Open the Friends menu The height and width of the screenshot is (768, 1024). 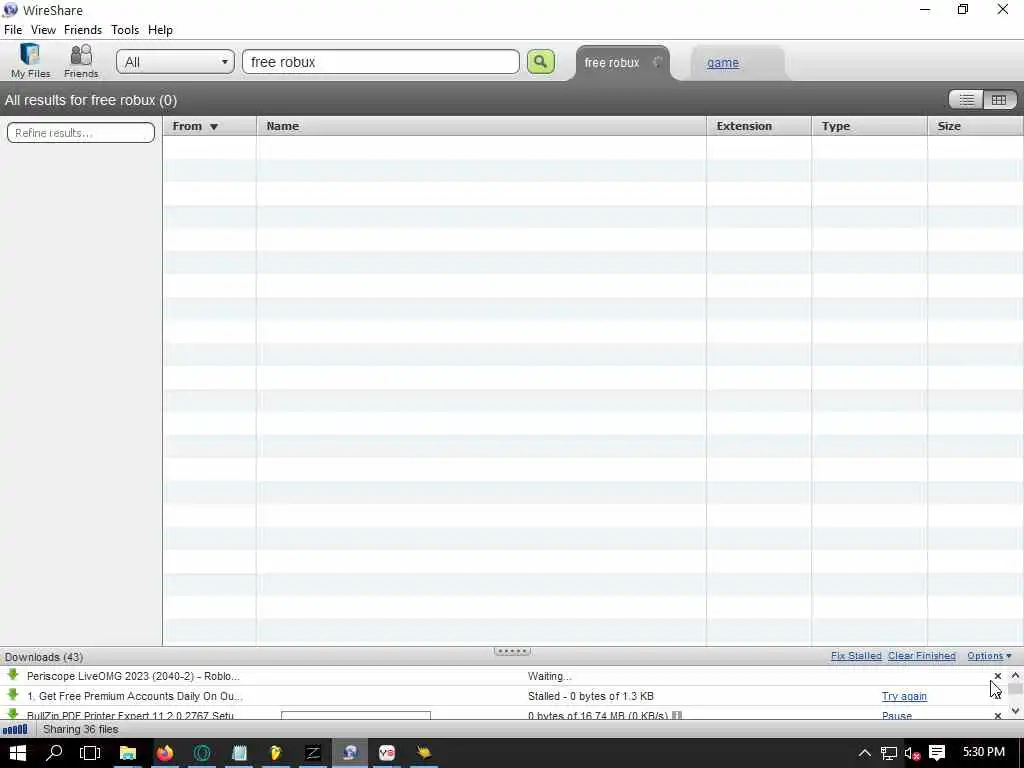tap(83, 30)
